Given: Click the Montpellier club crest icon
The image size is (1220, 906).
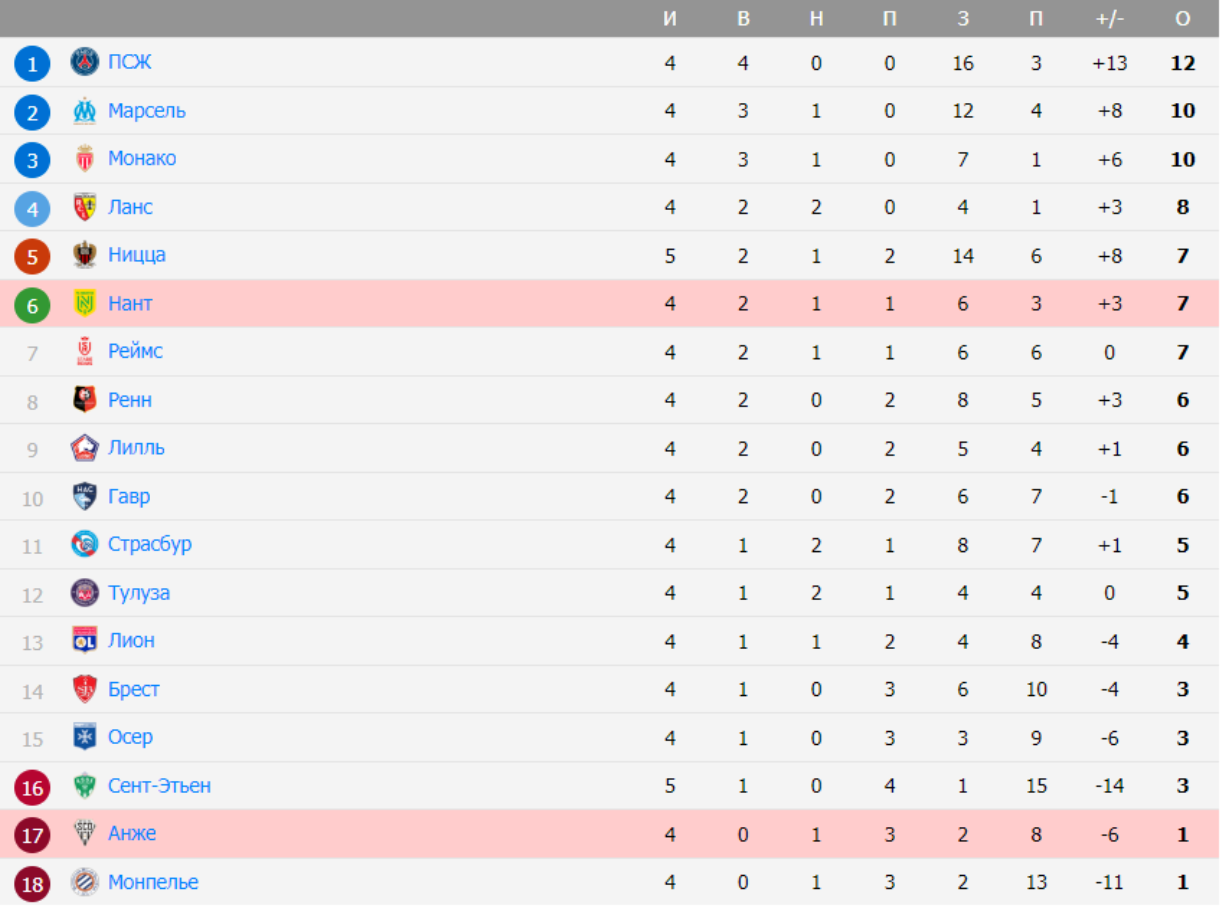Looking at the screenshot, I should [85, 882].
